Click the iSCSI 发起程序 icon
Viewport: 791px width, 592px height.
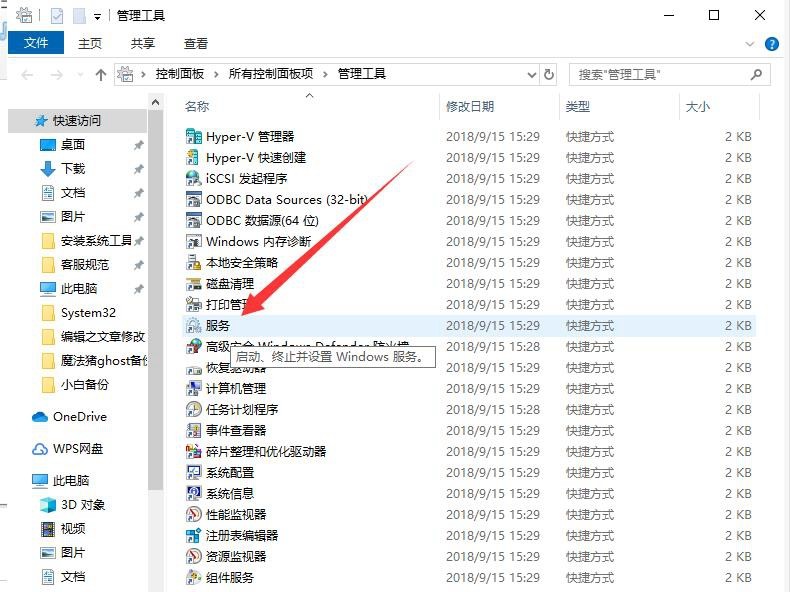click(x=194, y=179)
